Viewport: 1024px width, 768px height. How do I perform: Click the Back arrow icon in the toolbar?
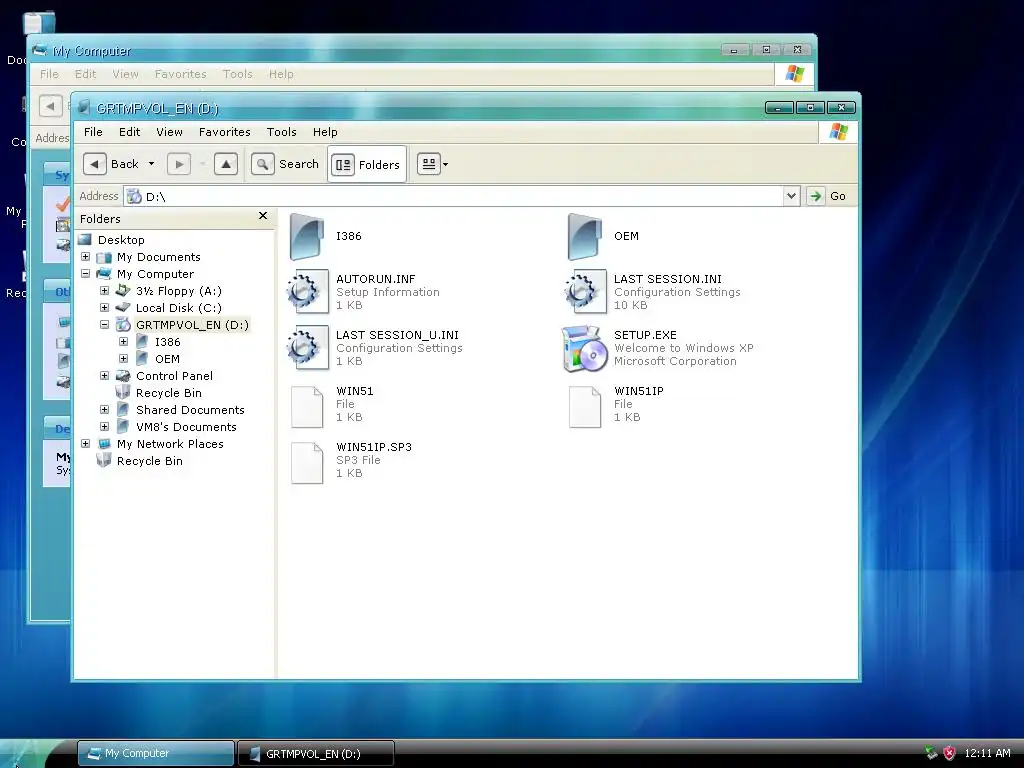95,164
